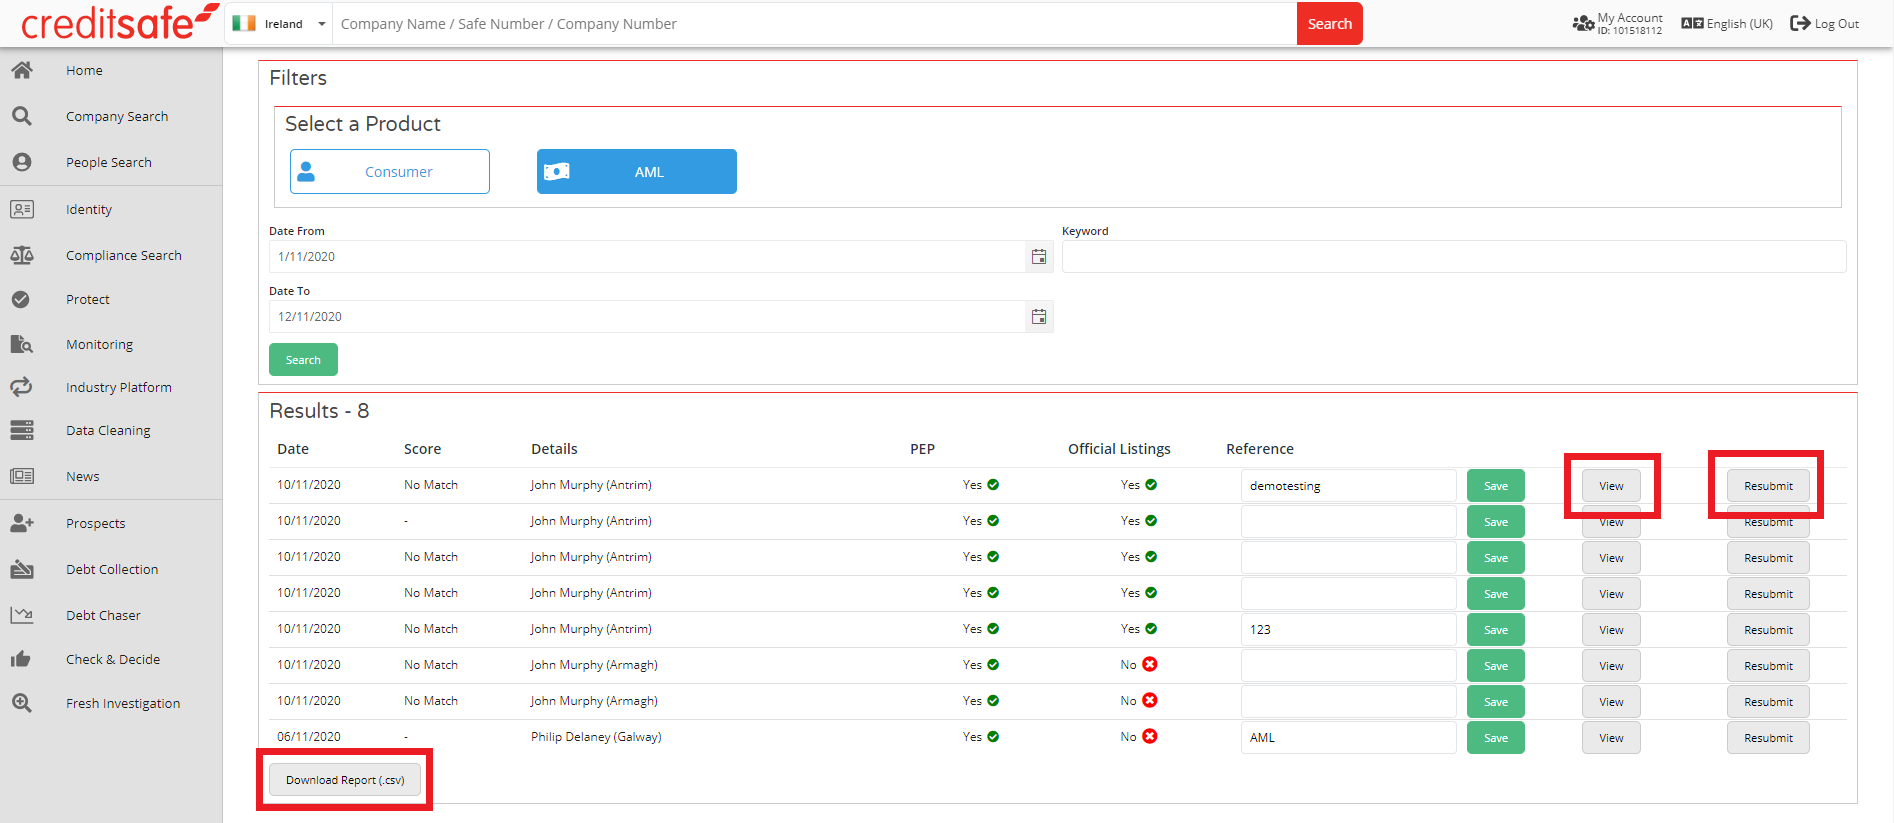This screenshot has width=1894, height=823.
Task: Resubmit the Philip Delaney (Galway) search
Action: 1767,738
